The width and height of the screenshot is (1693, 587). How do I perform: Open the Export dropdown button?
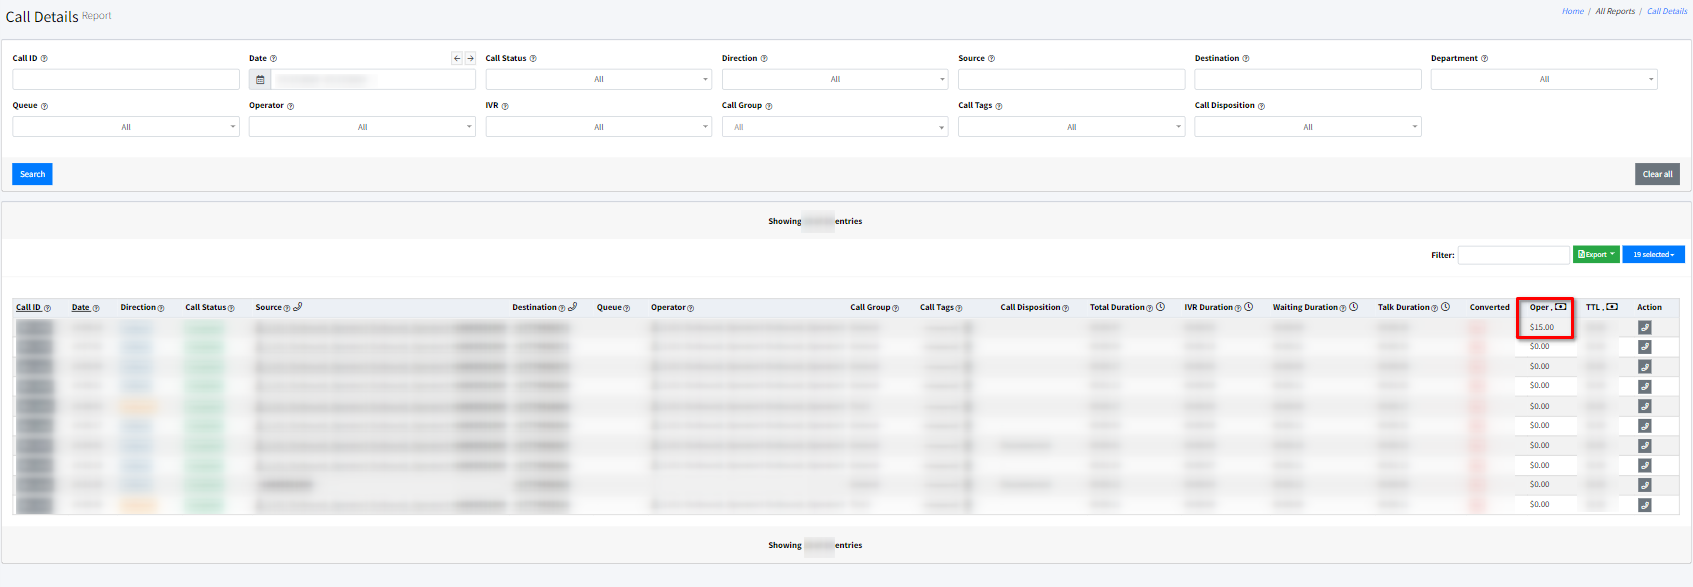pyautogui.click(x=1595, y=255)
